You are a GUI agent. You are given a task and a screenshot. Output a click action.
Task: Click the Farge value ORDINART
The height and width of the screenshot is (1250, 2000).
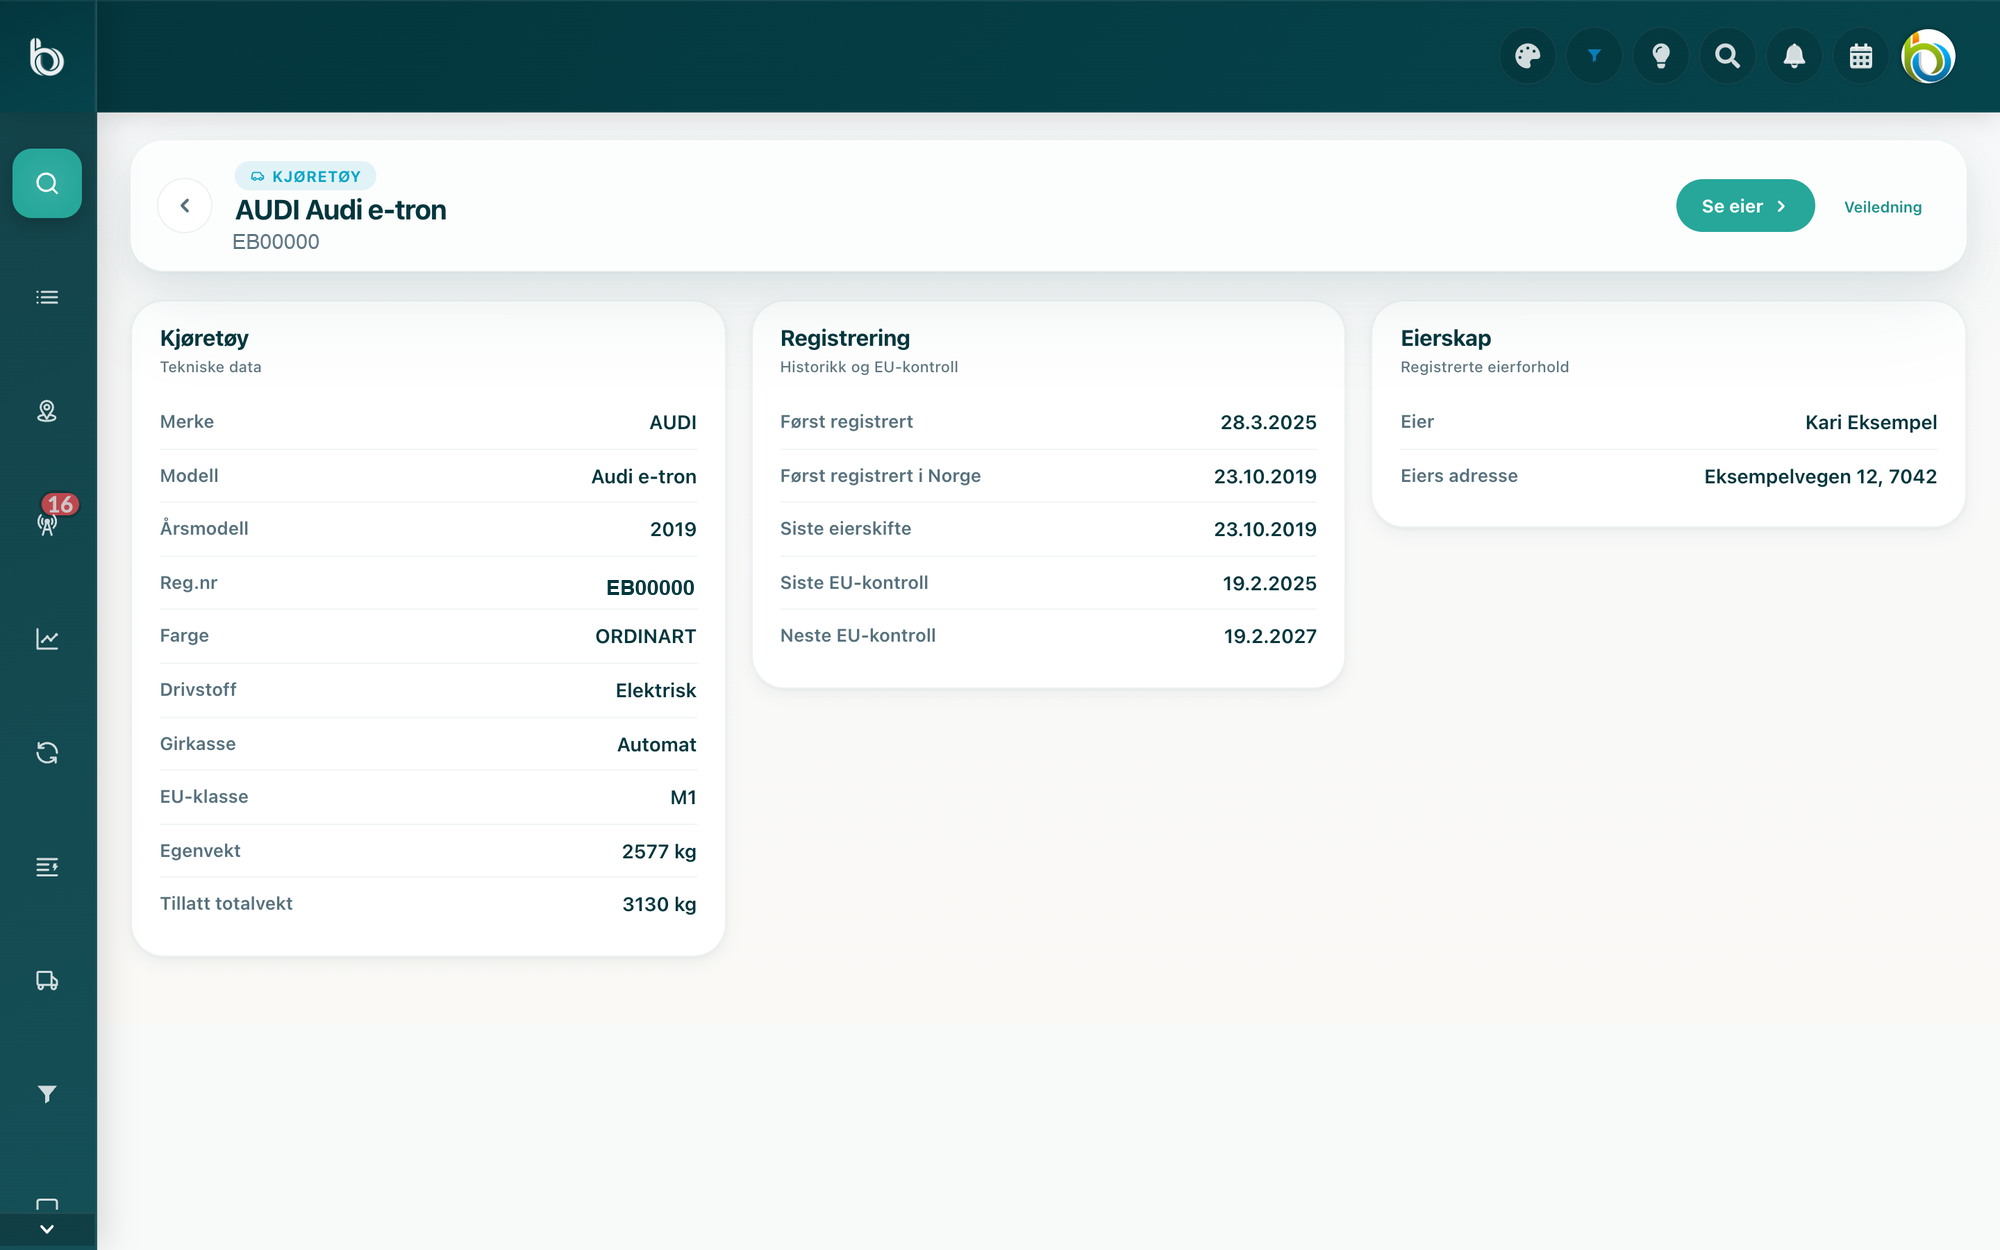coord(646,637)
